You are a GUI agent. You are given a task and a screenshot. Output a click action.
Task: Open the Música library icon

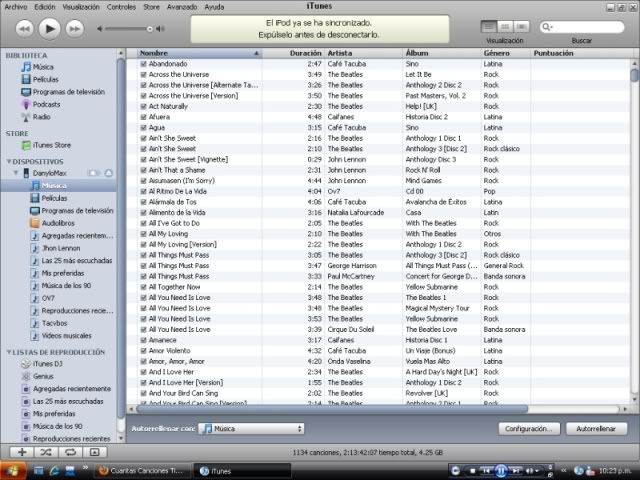click(x=26, y=67)
